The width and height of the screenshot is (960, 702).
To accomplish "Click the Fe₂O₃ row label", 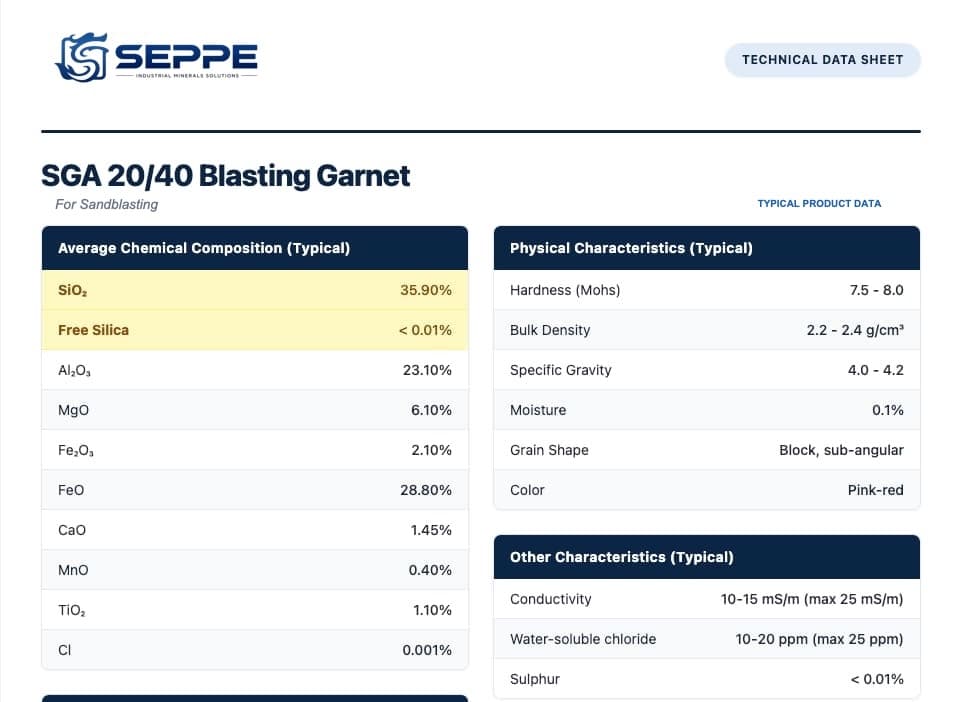I will (x=76, y=451).
